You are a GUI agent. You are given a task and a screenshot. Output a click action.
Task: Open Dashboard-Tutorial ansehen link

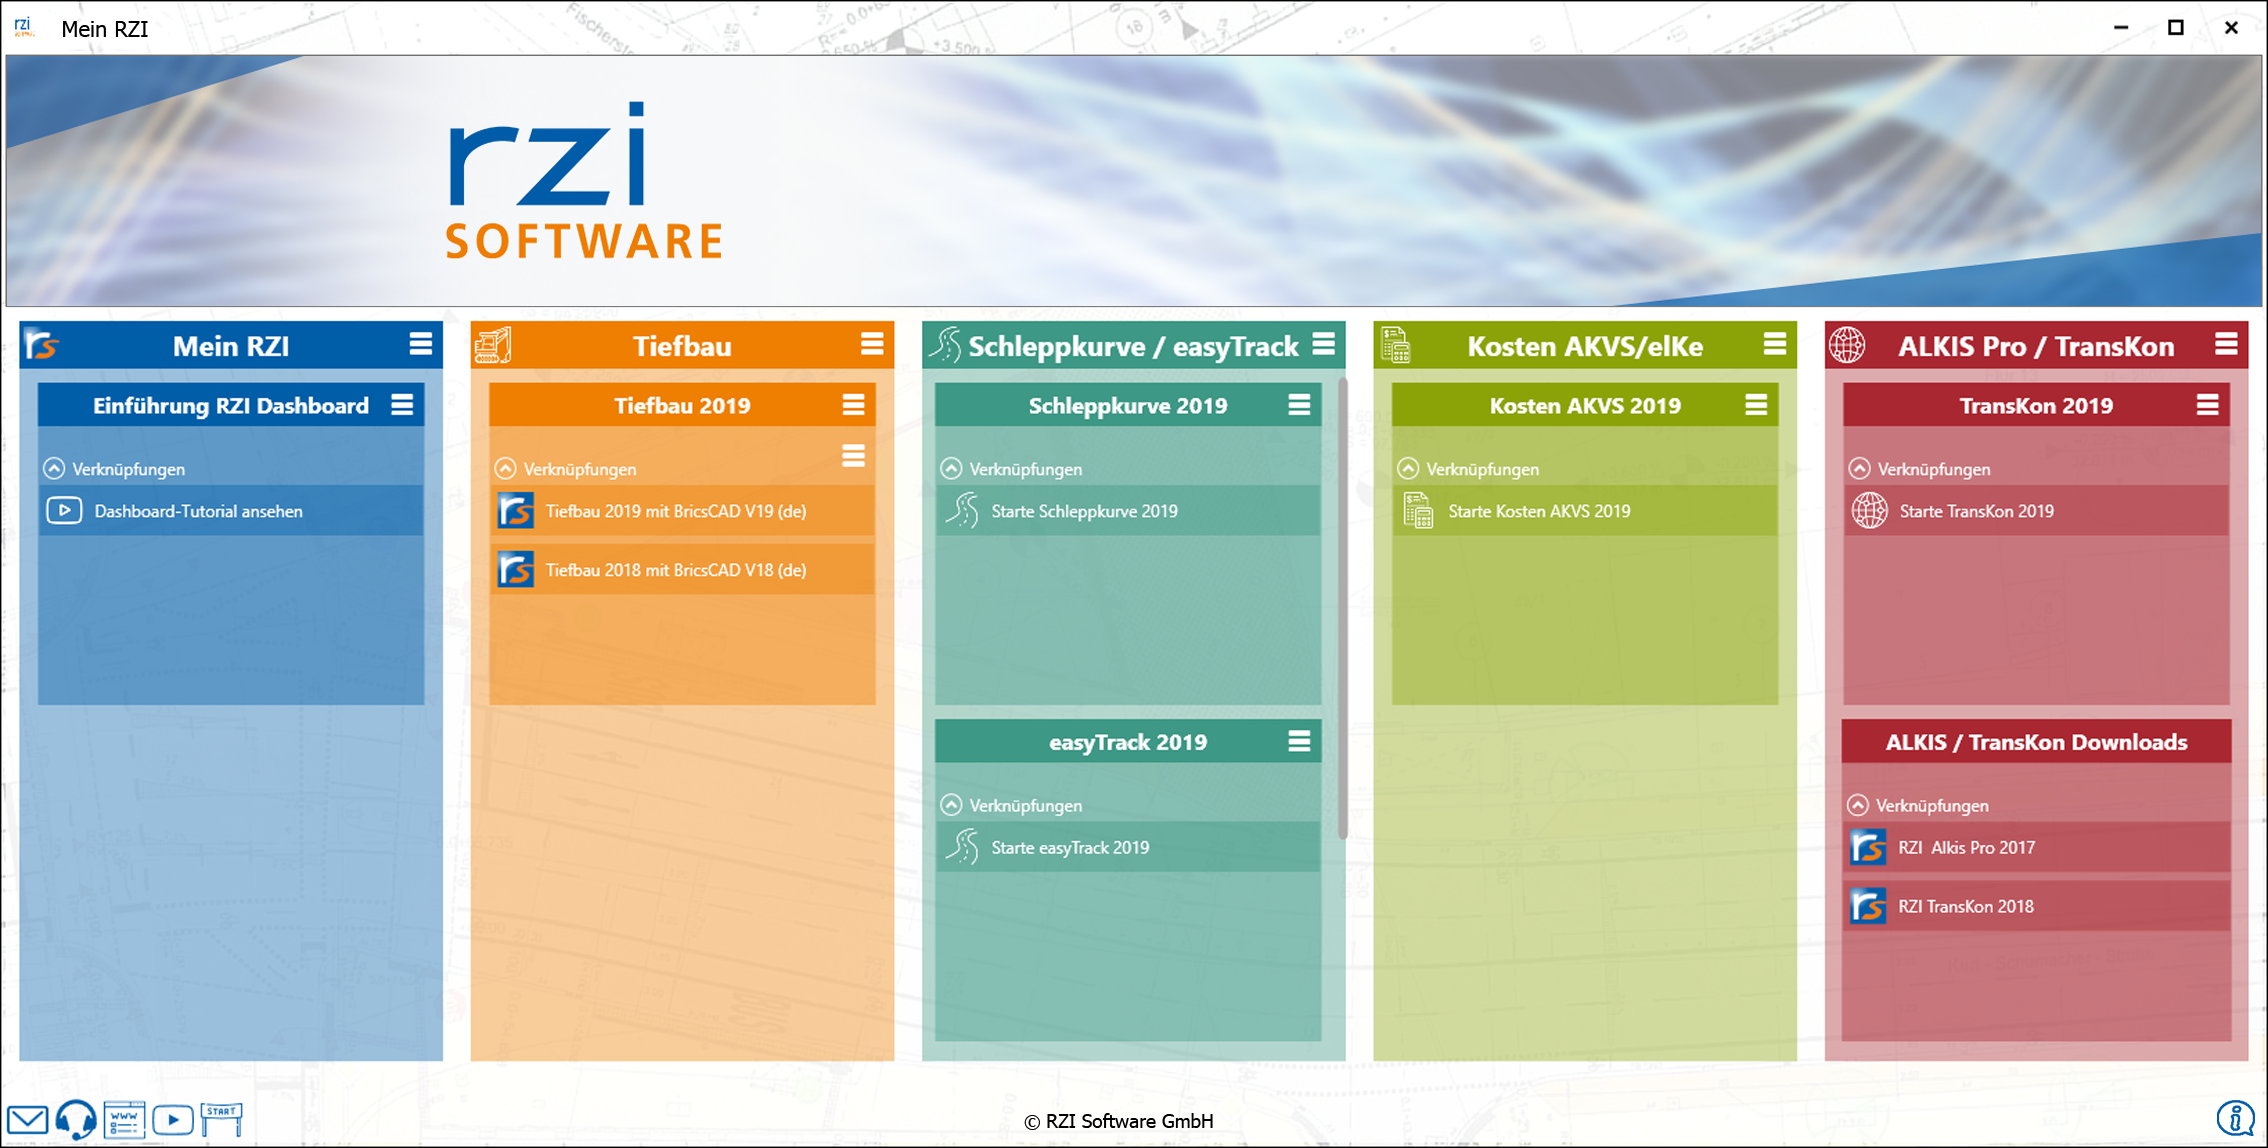click(198, 511)
